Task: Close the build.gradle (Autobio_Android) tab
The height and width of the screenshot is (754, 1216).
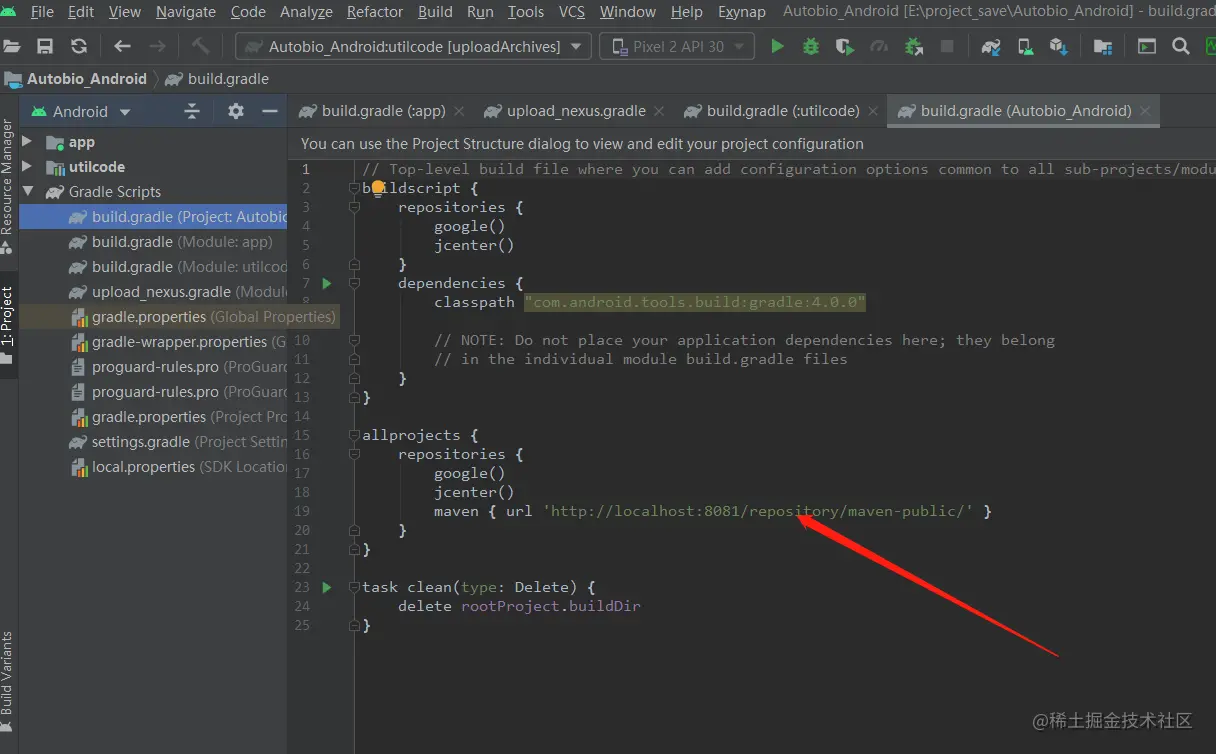Action: [x=1145, y=111]
